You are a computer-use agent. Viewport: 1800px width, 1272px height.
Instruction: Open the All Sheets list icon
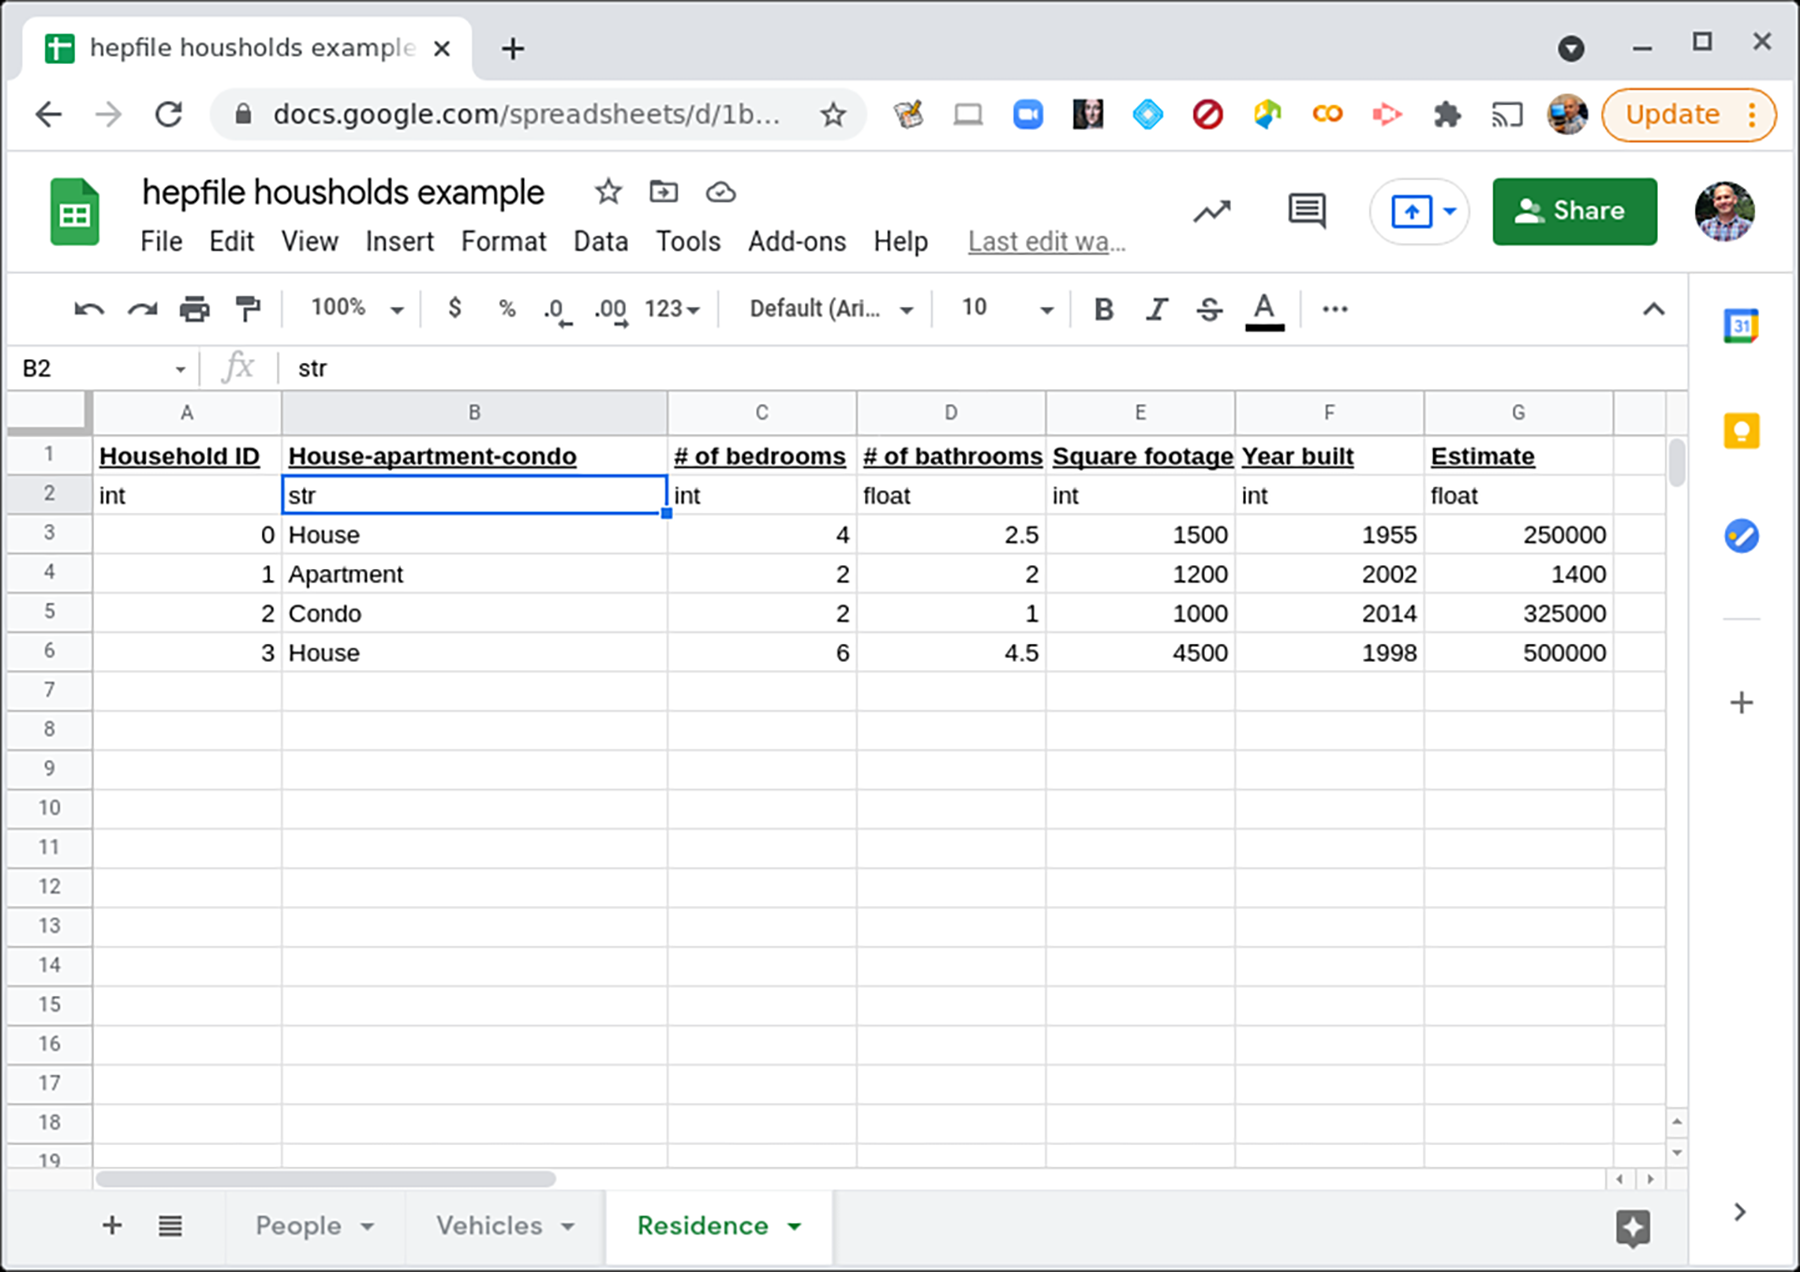pos(170,1225)
